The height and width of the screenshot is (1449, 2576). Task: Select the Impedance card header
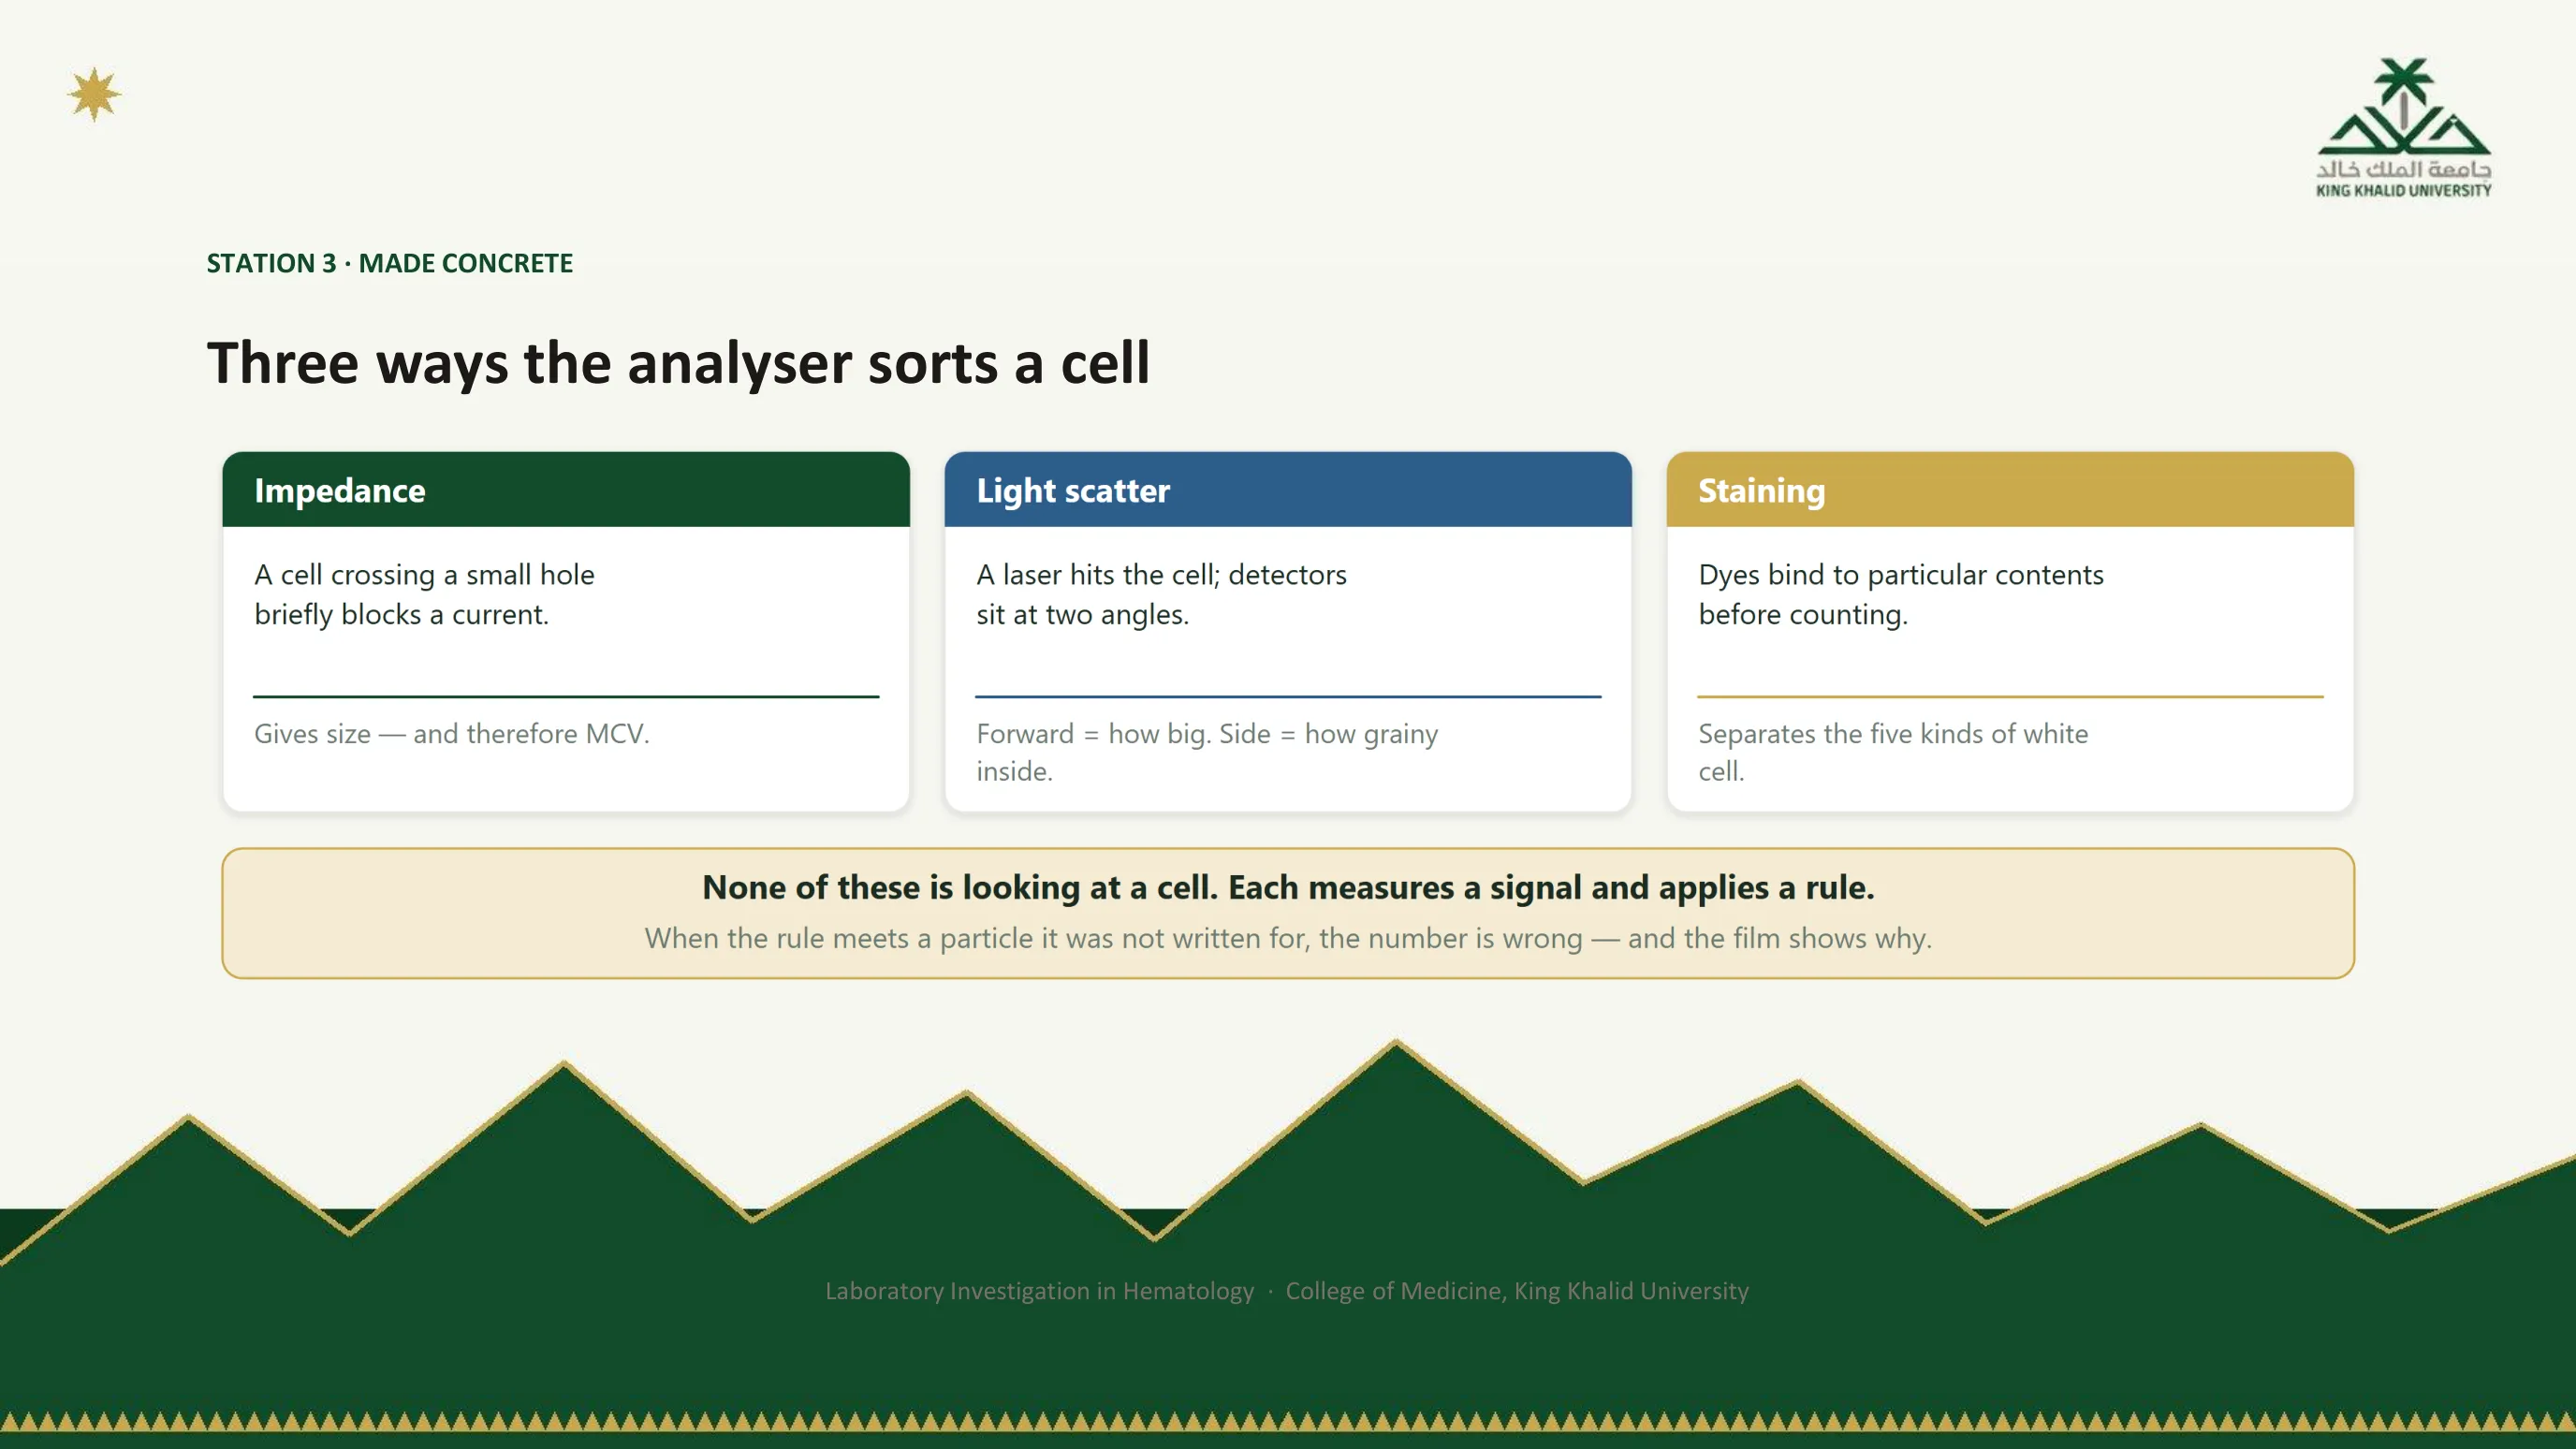566,490
